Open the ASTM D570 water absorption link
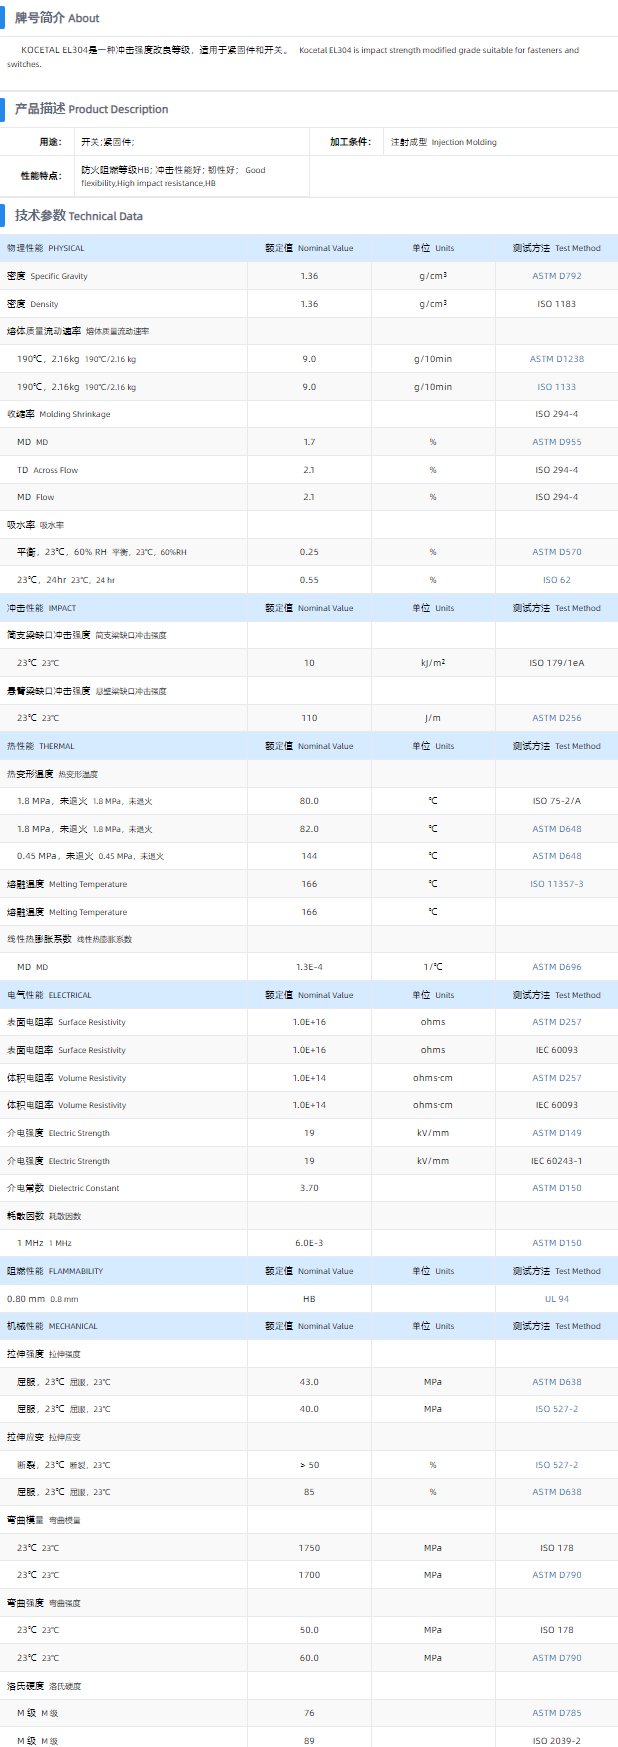618x1747 pixels. [556, 552]
